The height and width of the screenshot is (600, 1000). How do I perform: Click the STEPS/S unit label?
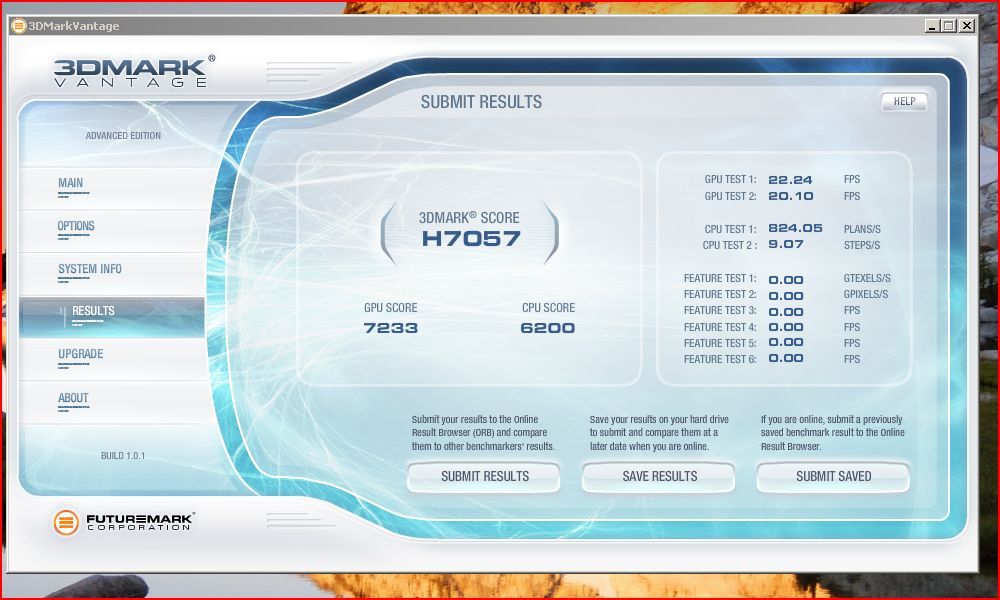pyautogui.click(x=862, y=245)
